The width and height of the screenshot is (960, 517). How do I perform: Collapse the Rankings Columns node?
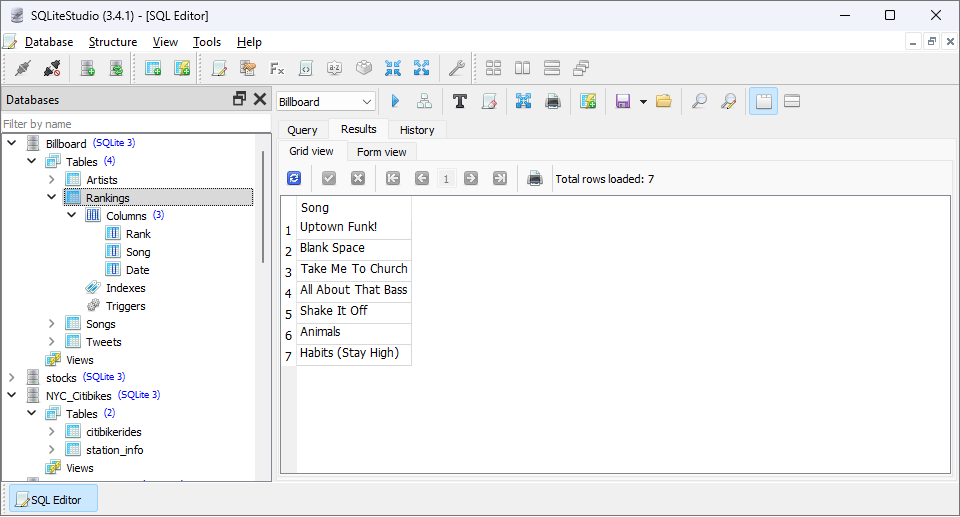coord(72,215)
